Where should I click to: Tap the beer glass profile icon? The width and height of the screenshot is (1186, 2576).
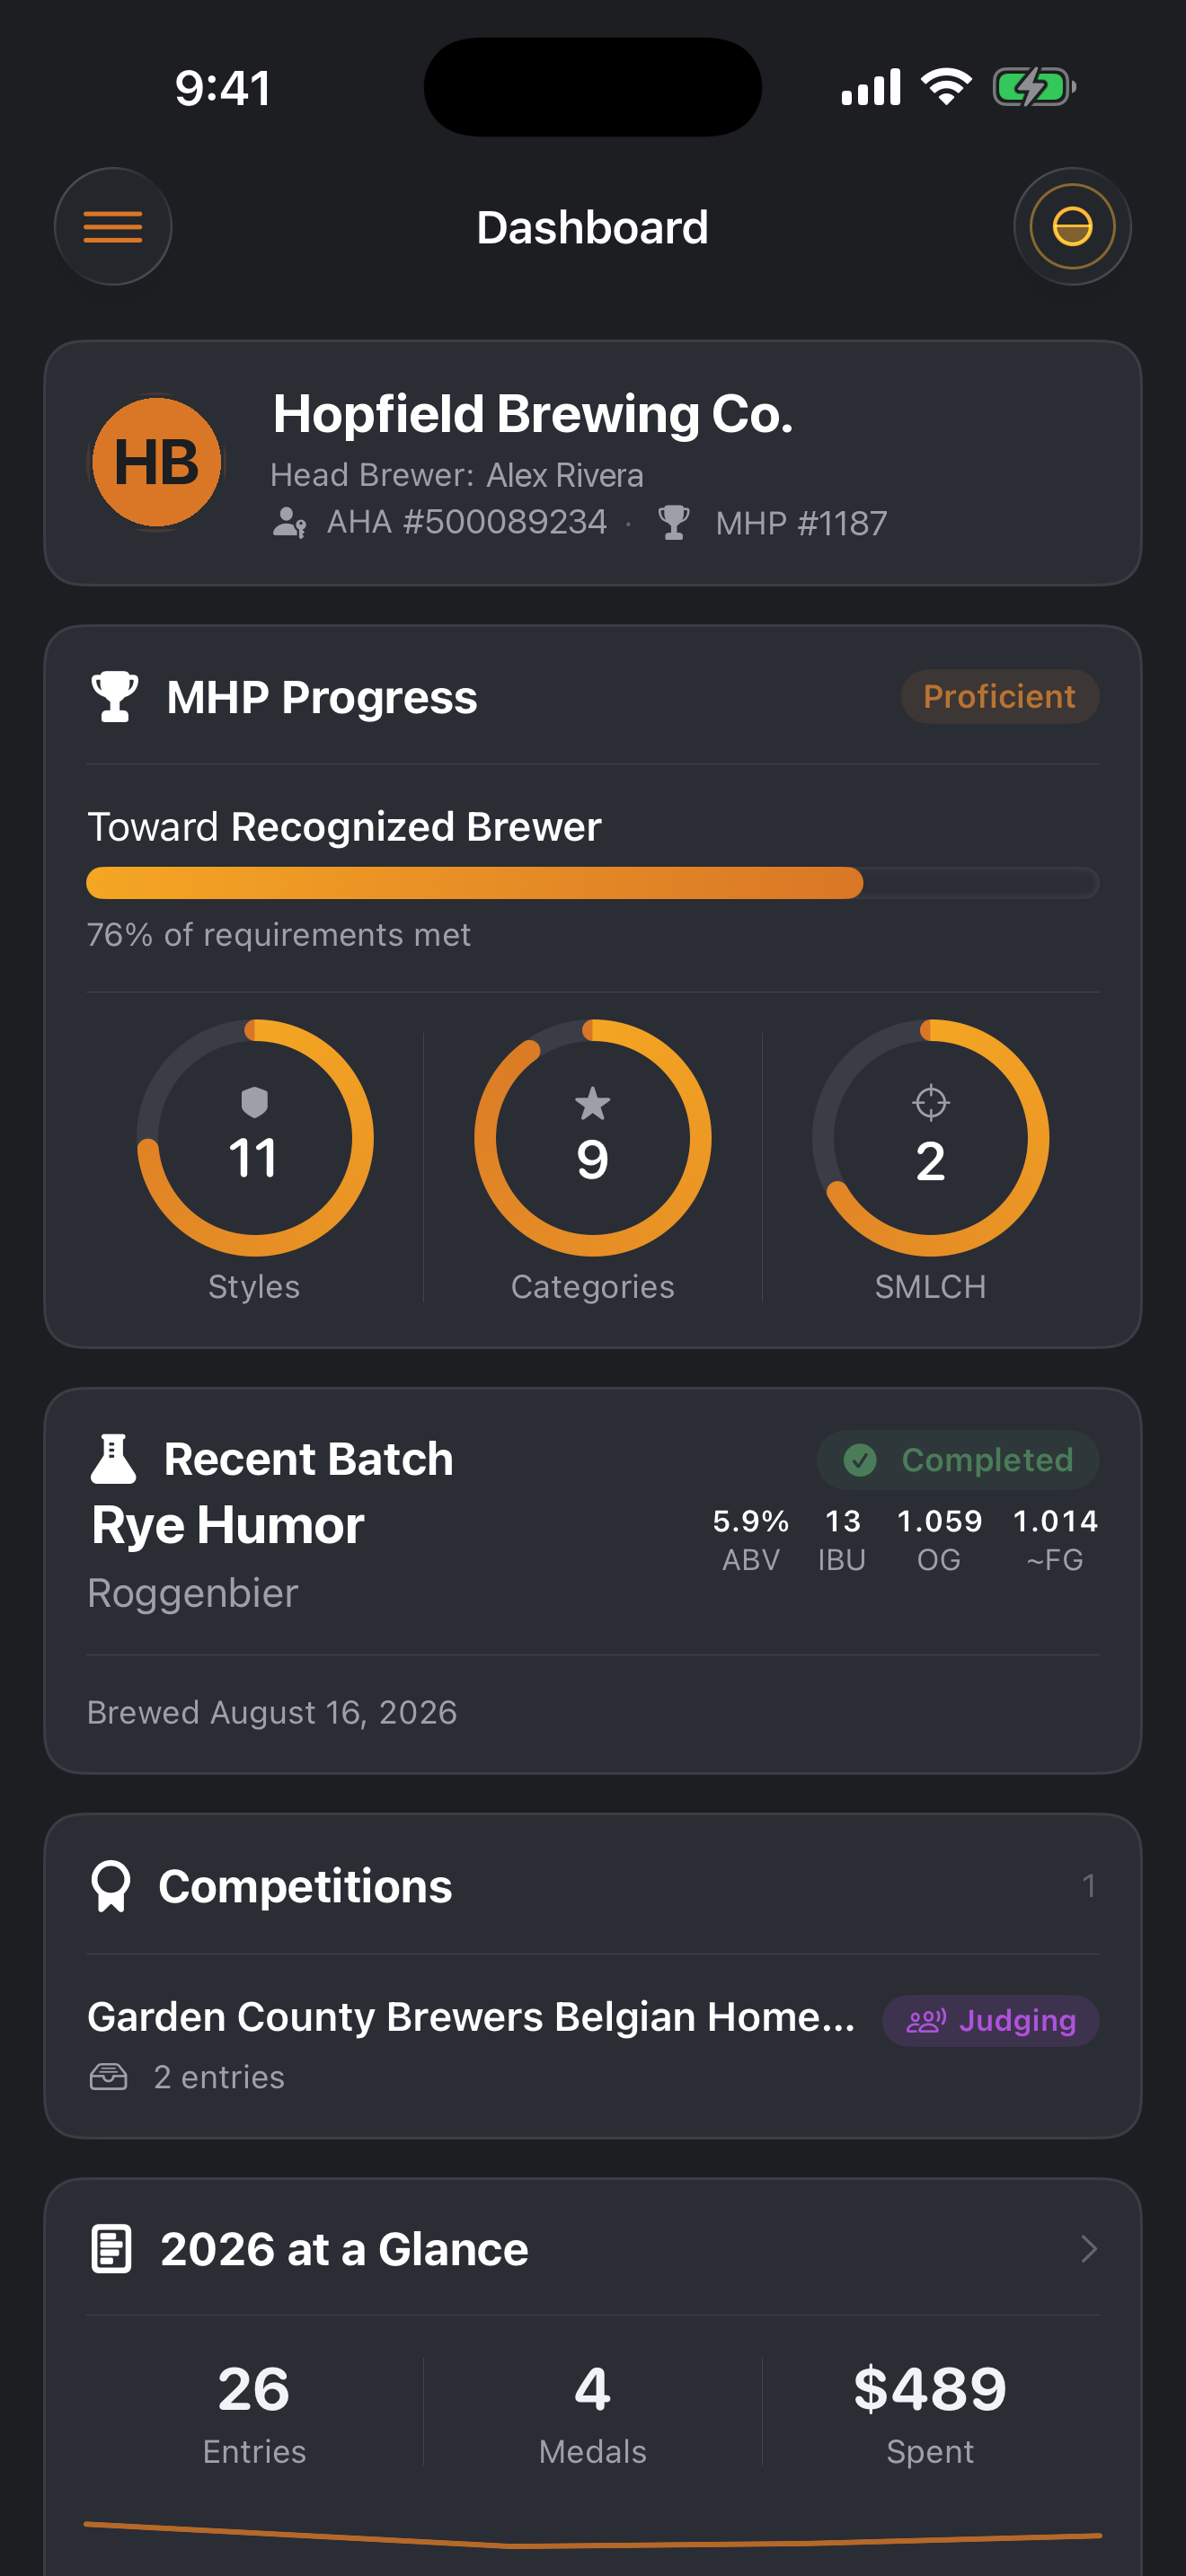click(1072, 227)
